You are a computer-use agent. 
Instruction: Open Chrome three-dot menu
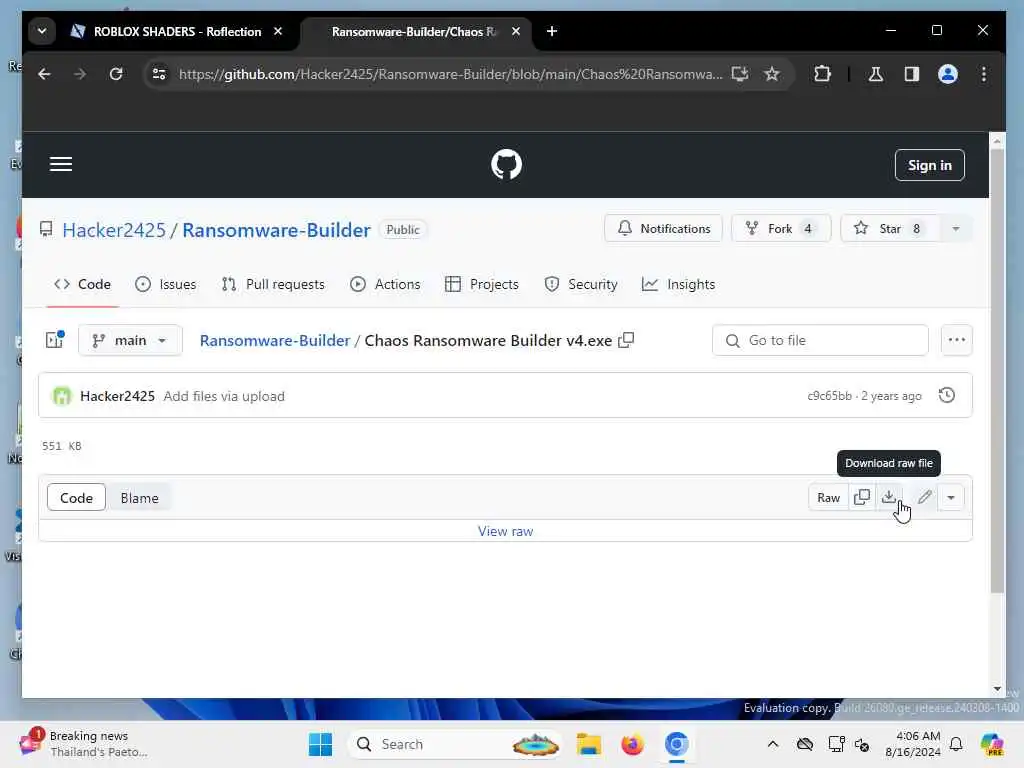click(984, 74)
